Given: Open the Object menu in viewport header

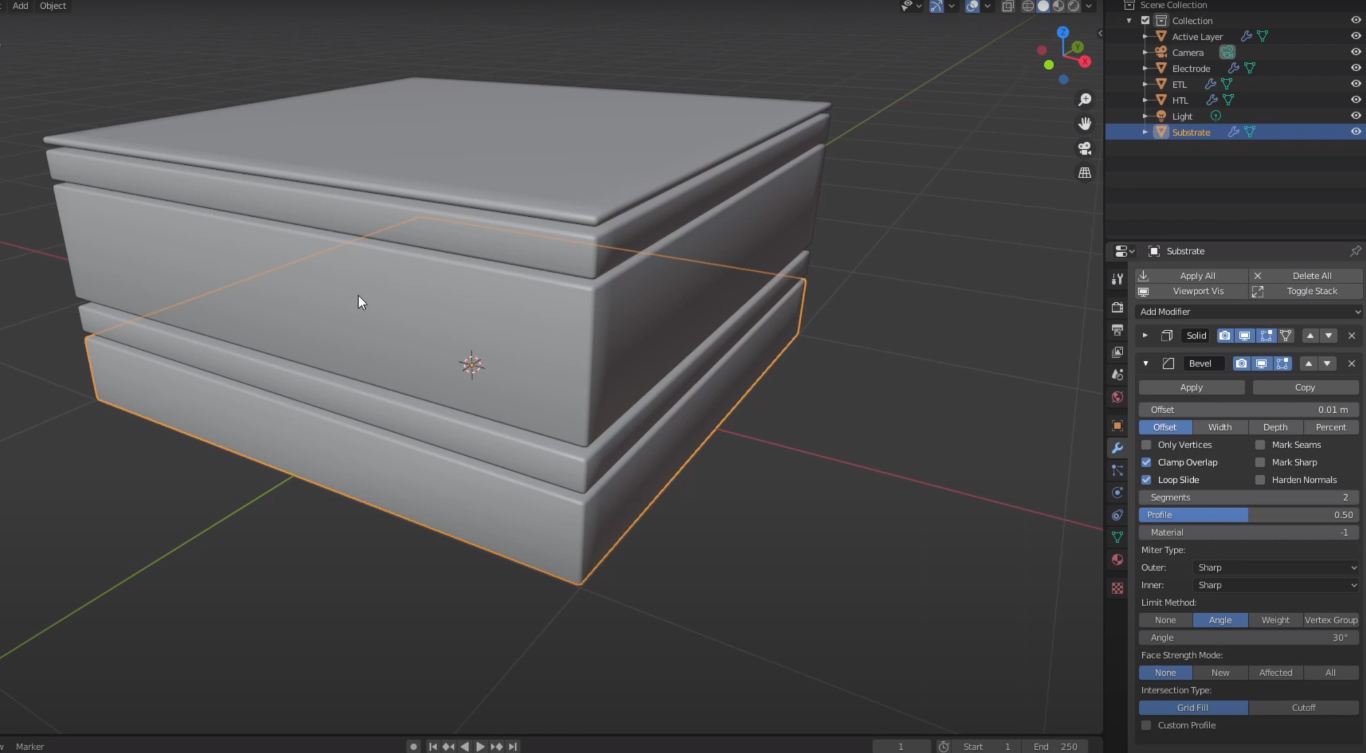Looking at the screenshot, I should (x=53, y=6).
